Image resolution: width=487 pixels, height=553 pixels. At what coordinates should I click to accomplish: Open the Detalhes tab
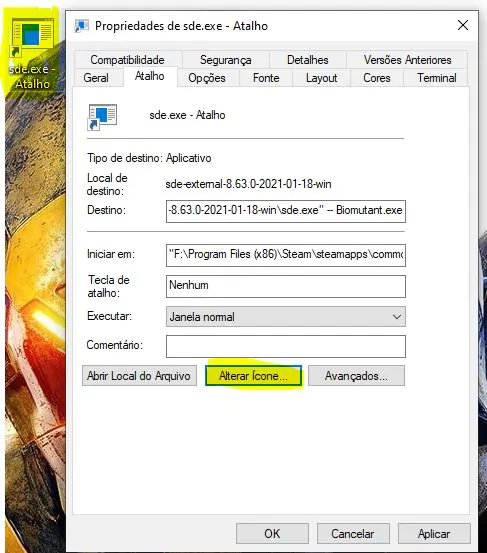[x=308, y=60]
